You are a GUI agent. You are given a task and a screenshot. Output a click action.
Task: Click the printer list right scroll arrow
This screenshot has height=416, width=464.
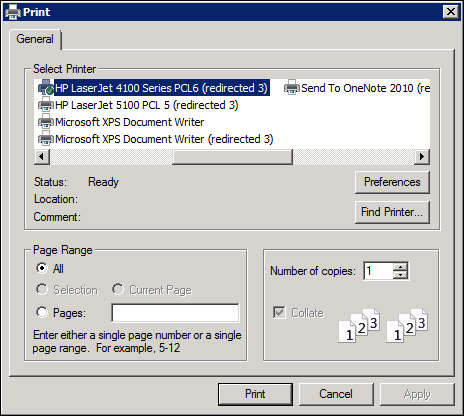[422, 157]
